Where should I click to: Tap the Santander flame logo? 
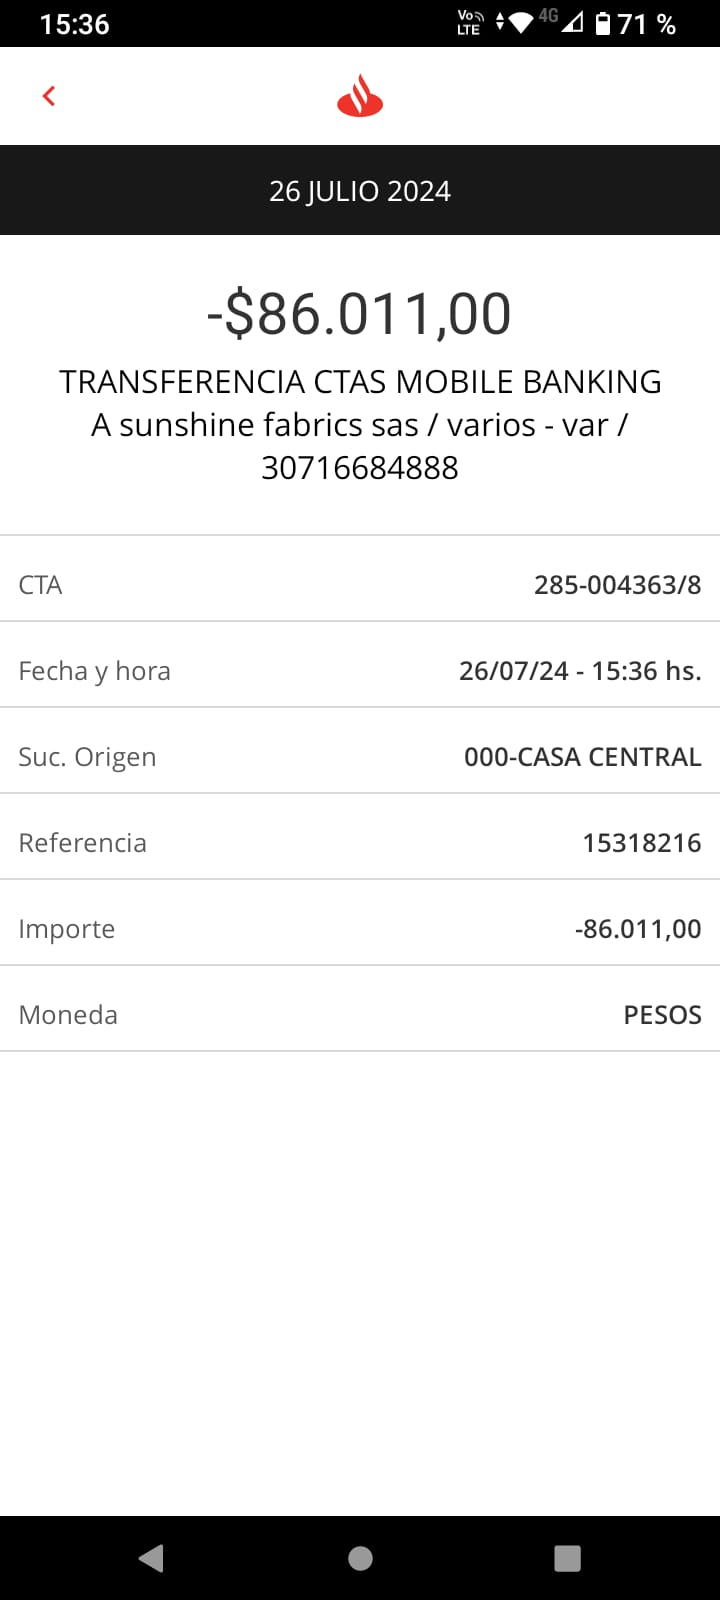[x=360, y=97]
